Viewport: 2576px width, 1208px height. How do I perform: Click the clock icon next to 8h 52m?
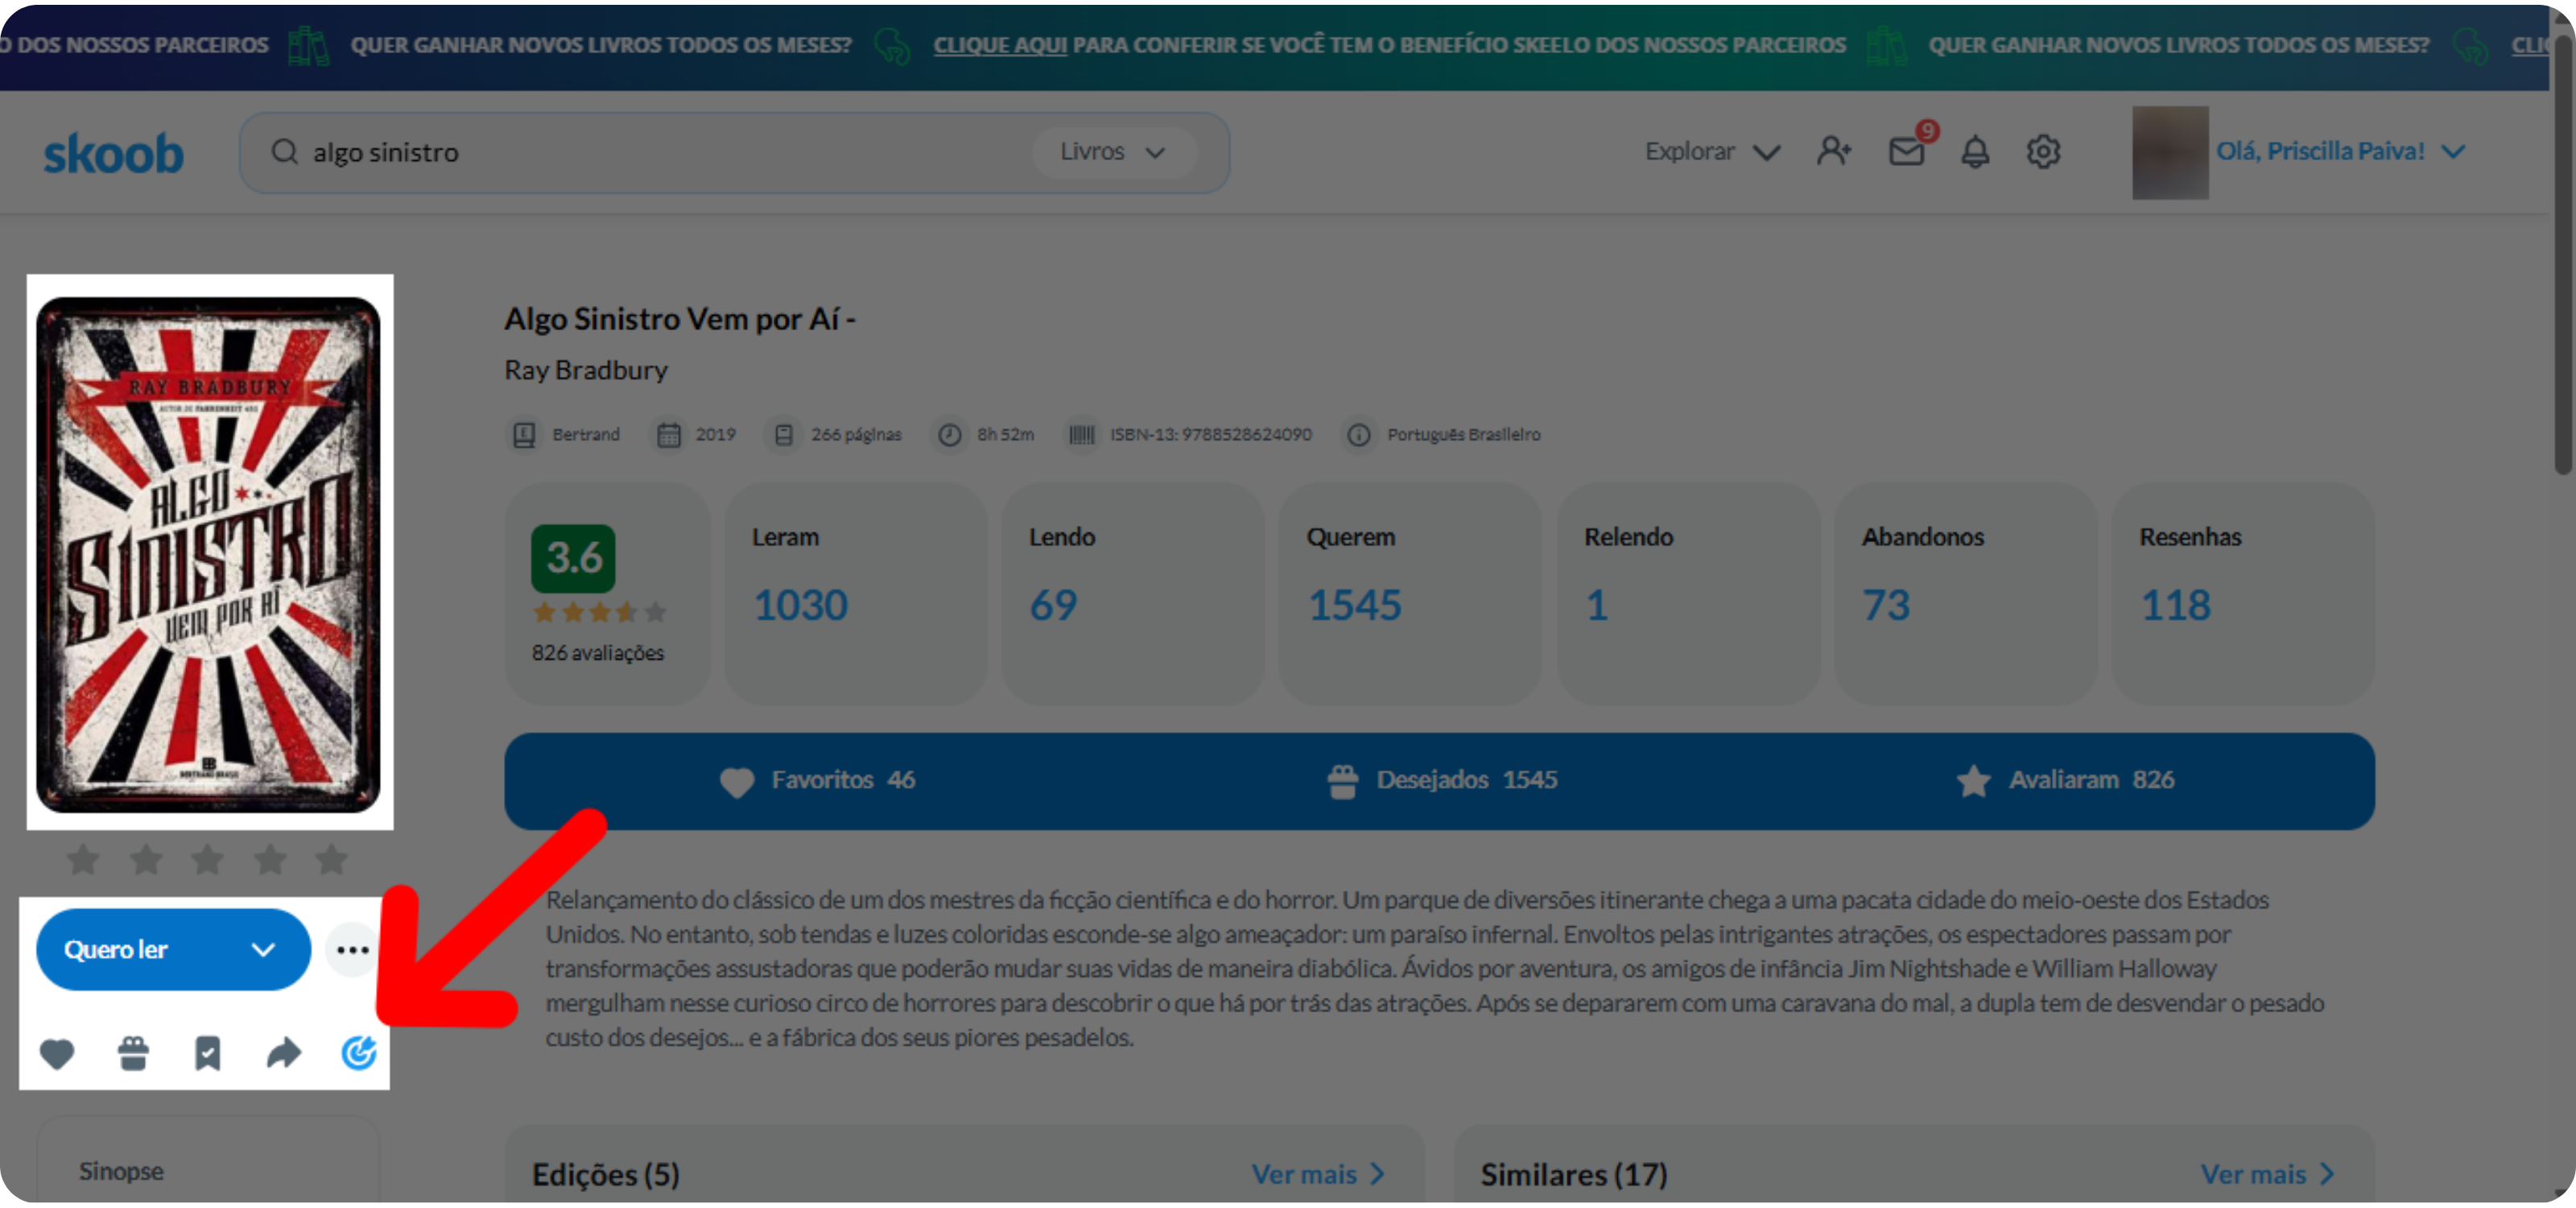click(x=950, y=435)
